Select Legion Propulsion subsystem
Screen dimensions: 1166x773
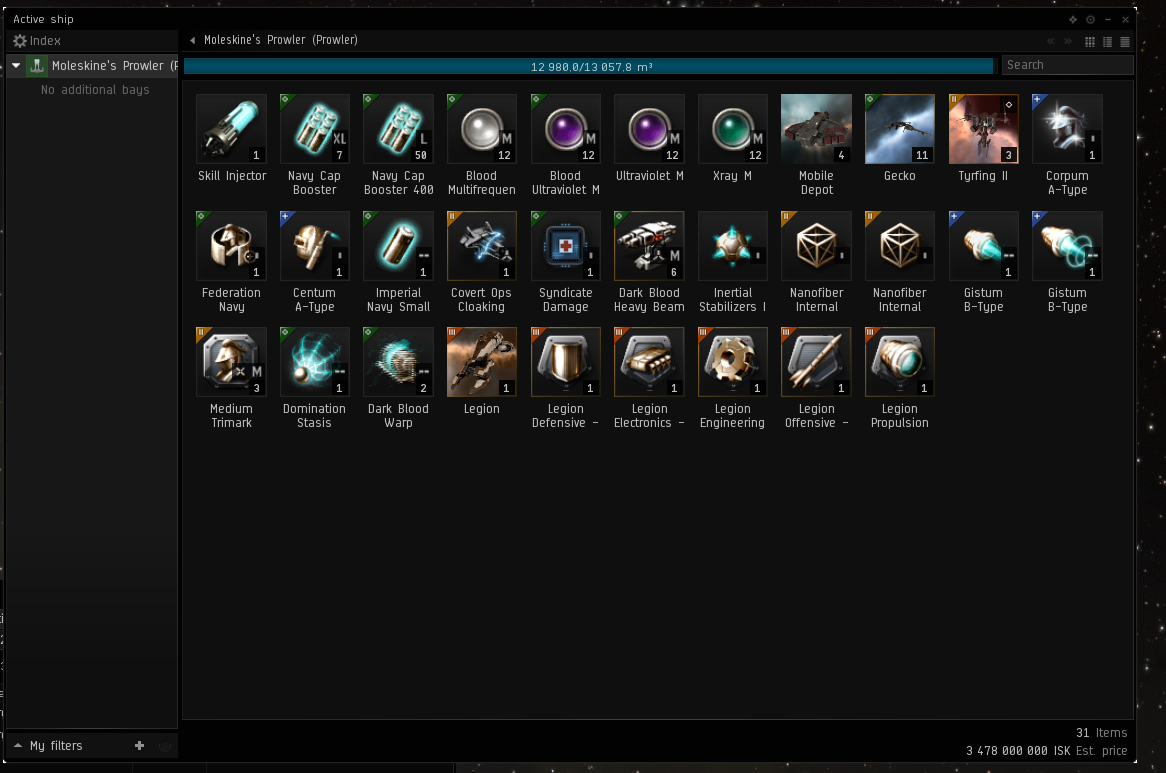coord(900,362)
